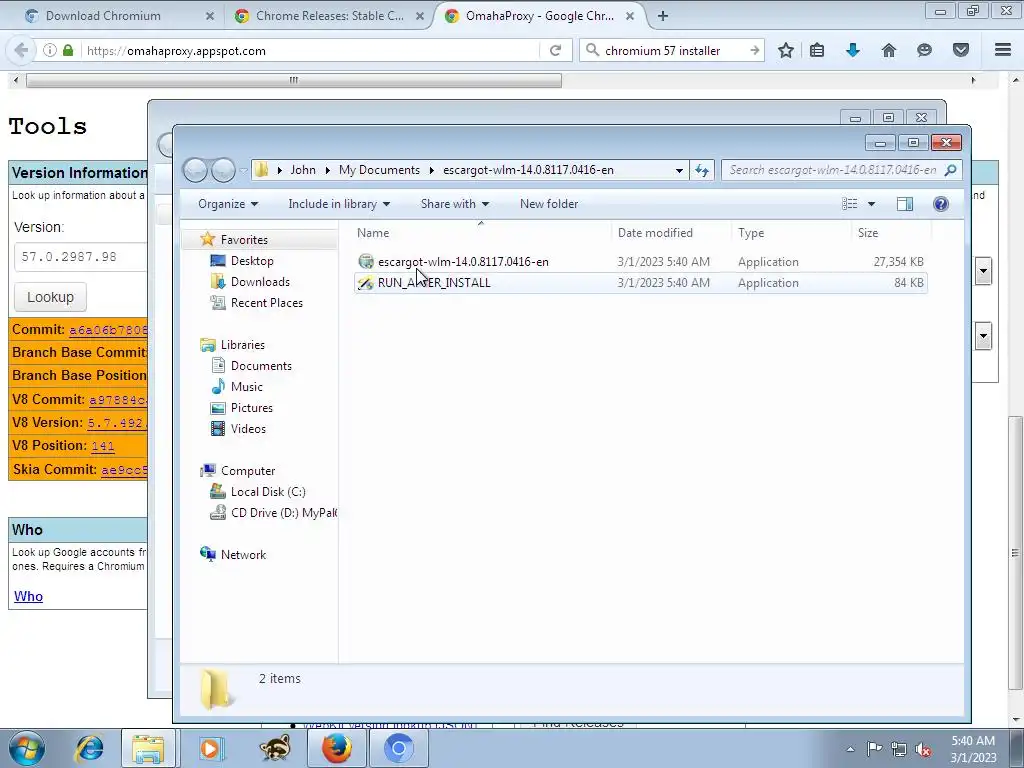The width and height of the screenshot is (1024, 768).
Task: Toggle the preview pane button
Action: 904,204
